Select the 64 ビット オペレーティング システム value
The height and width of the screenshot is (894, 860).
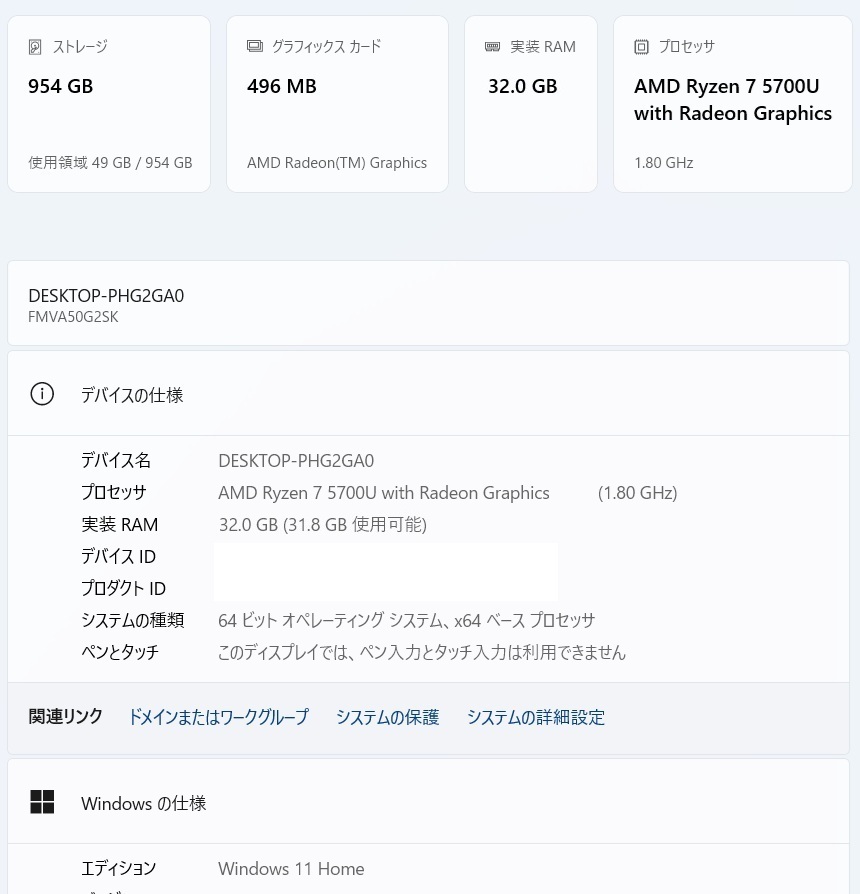click(407, 620)
